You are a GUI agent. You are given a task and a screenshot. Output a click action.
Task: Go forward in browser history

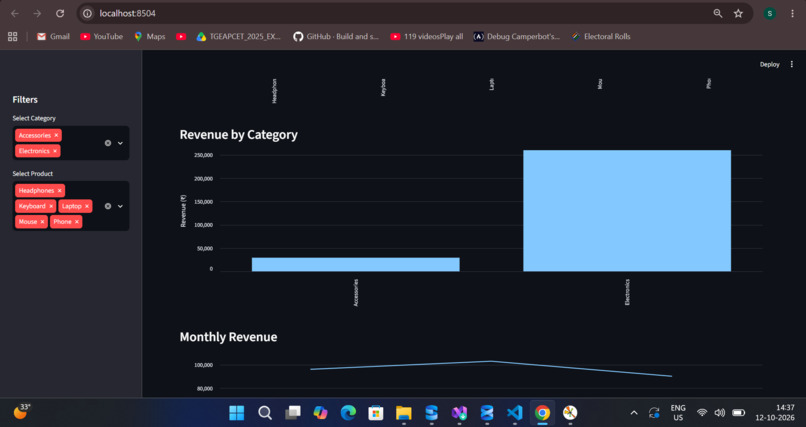[x=37, y=13]
